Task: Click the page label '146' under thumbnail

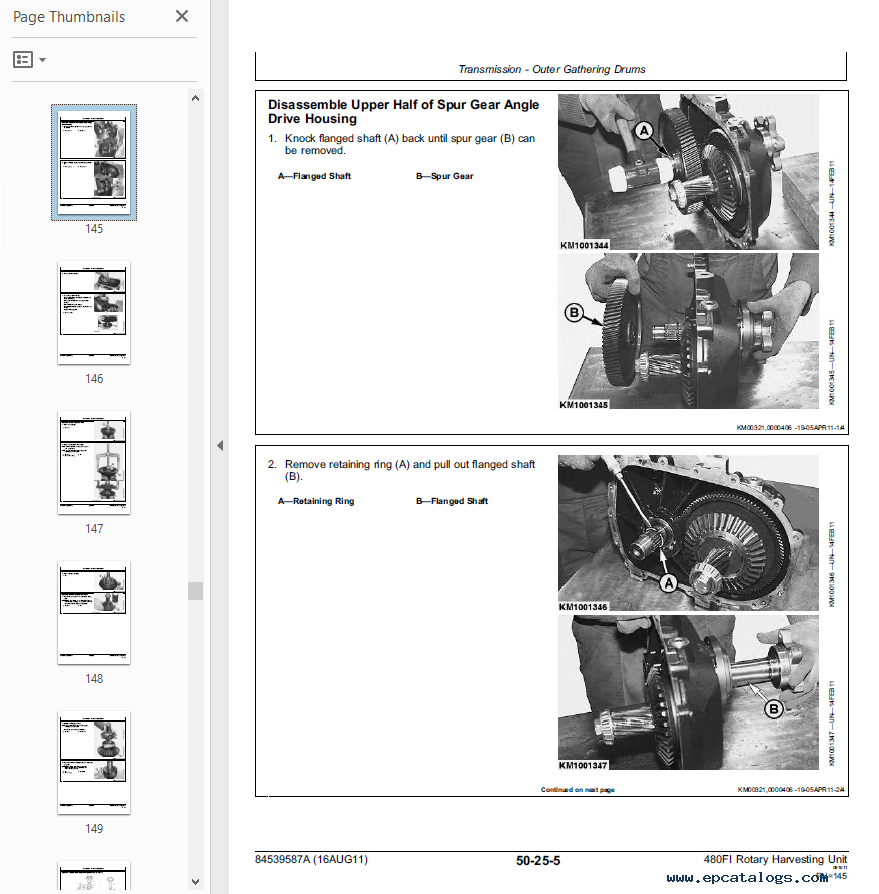Action: [x=94, y=379]
